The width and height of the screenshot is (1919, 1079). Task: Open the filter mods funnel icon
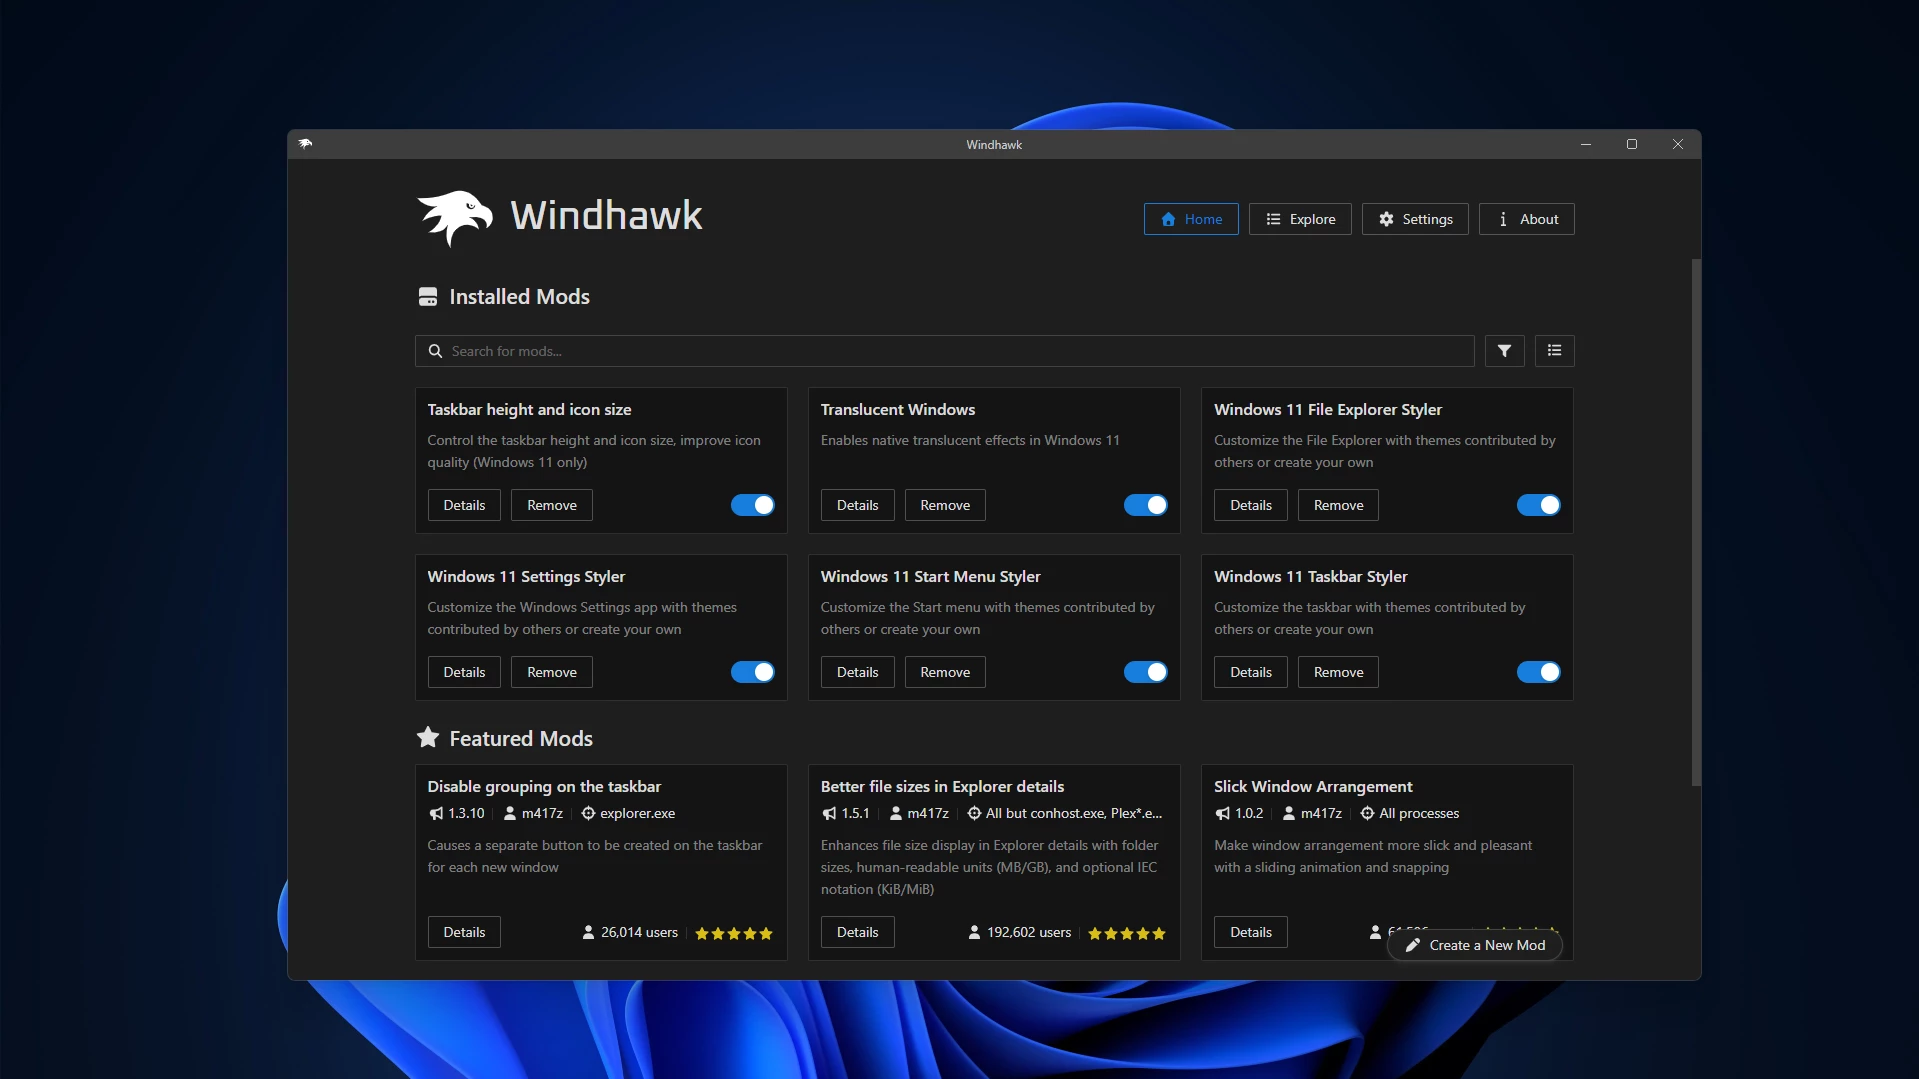(x=1504, y=351)
